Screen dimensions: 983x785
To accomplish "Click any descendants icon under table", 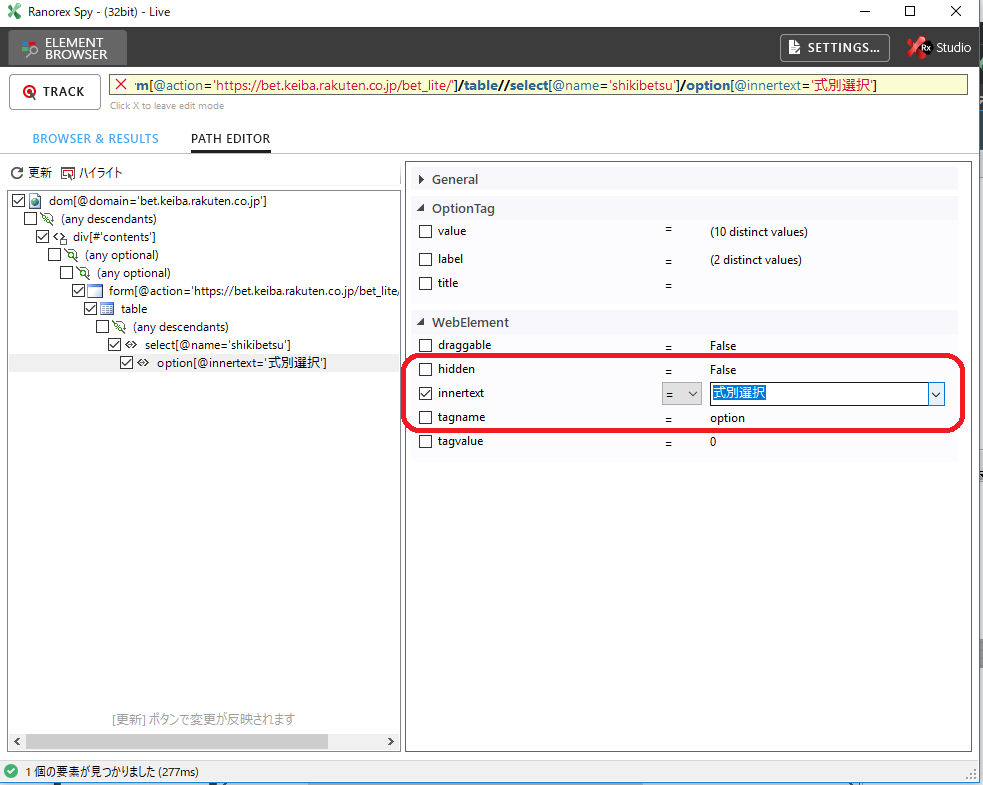I will (x=119, y=327).
